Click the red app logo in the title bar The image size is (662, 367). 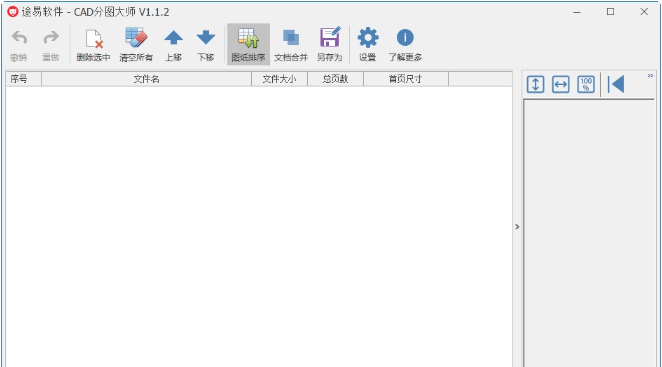[13, 12]
